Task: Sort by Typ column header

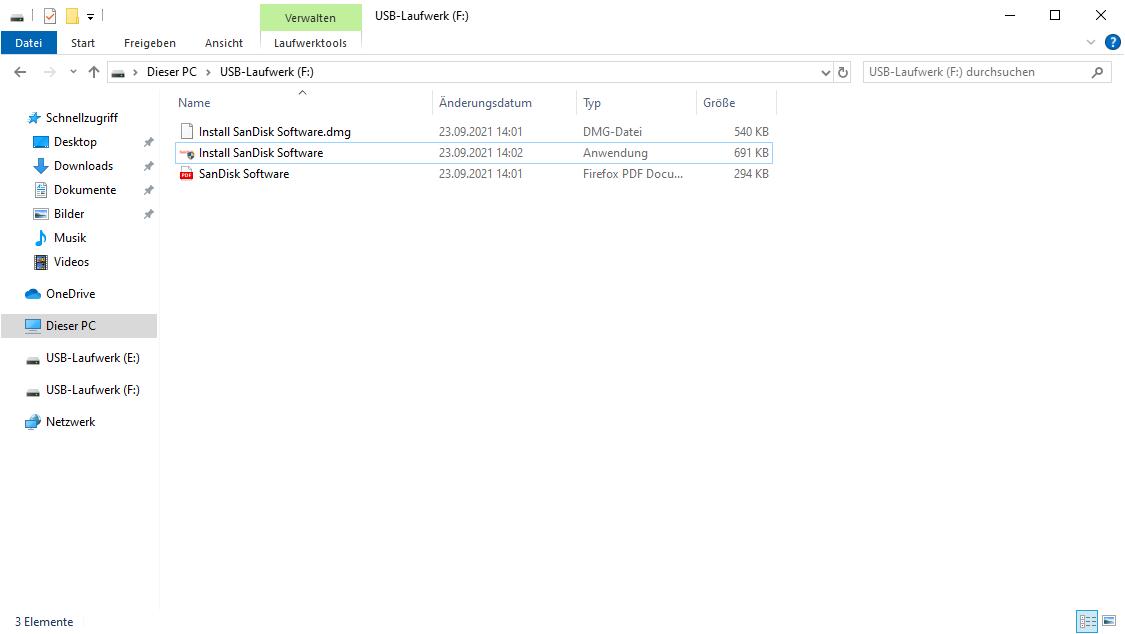Action: tap(636, 103)
